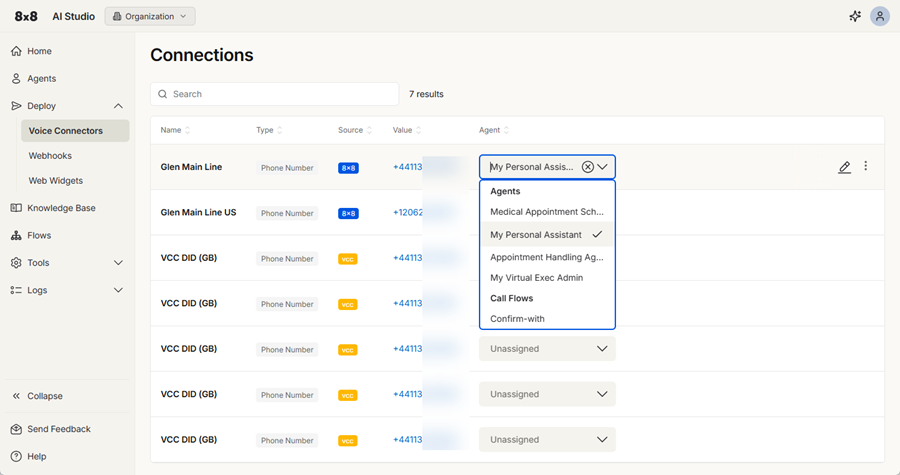Open Knowledge Base in sidebar
The width and height of the screenshot is (900, 475).
tap(61, 208)
